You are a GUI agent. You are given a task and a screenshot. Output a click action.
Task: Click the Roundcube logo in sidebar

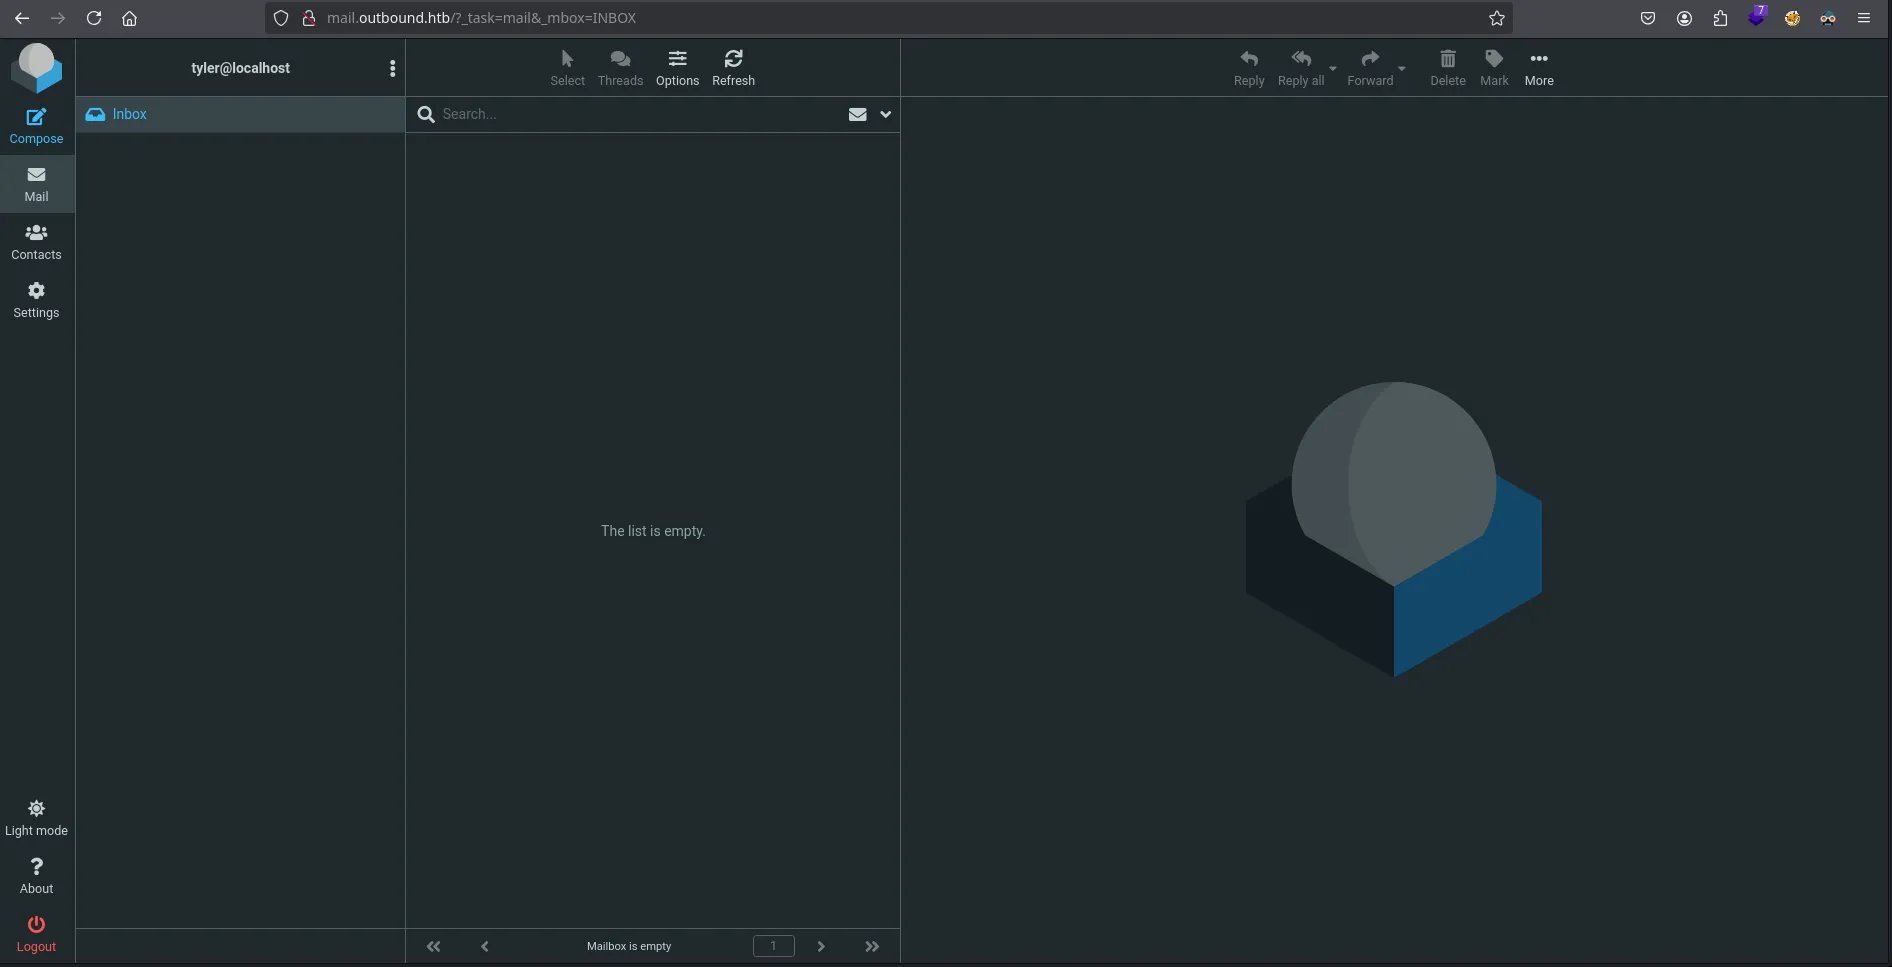point(37,67)
